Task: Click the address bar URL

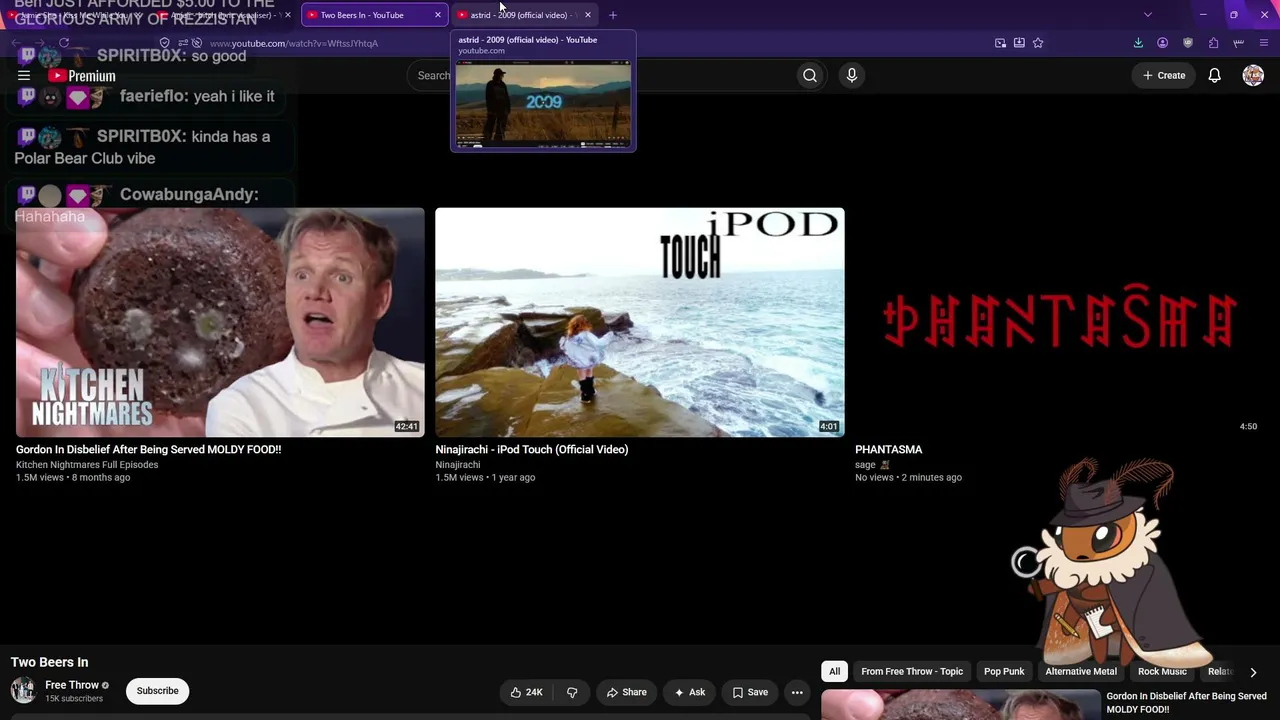Action: 294,44
